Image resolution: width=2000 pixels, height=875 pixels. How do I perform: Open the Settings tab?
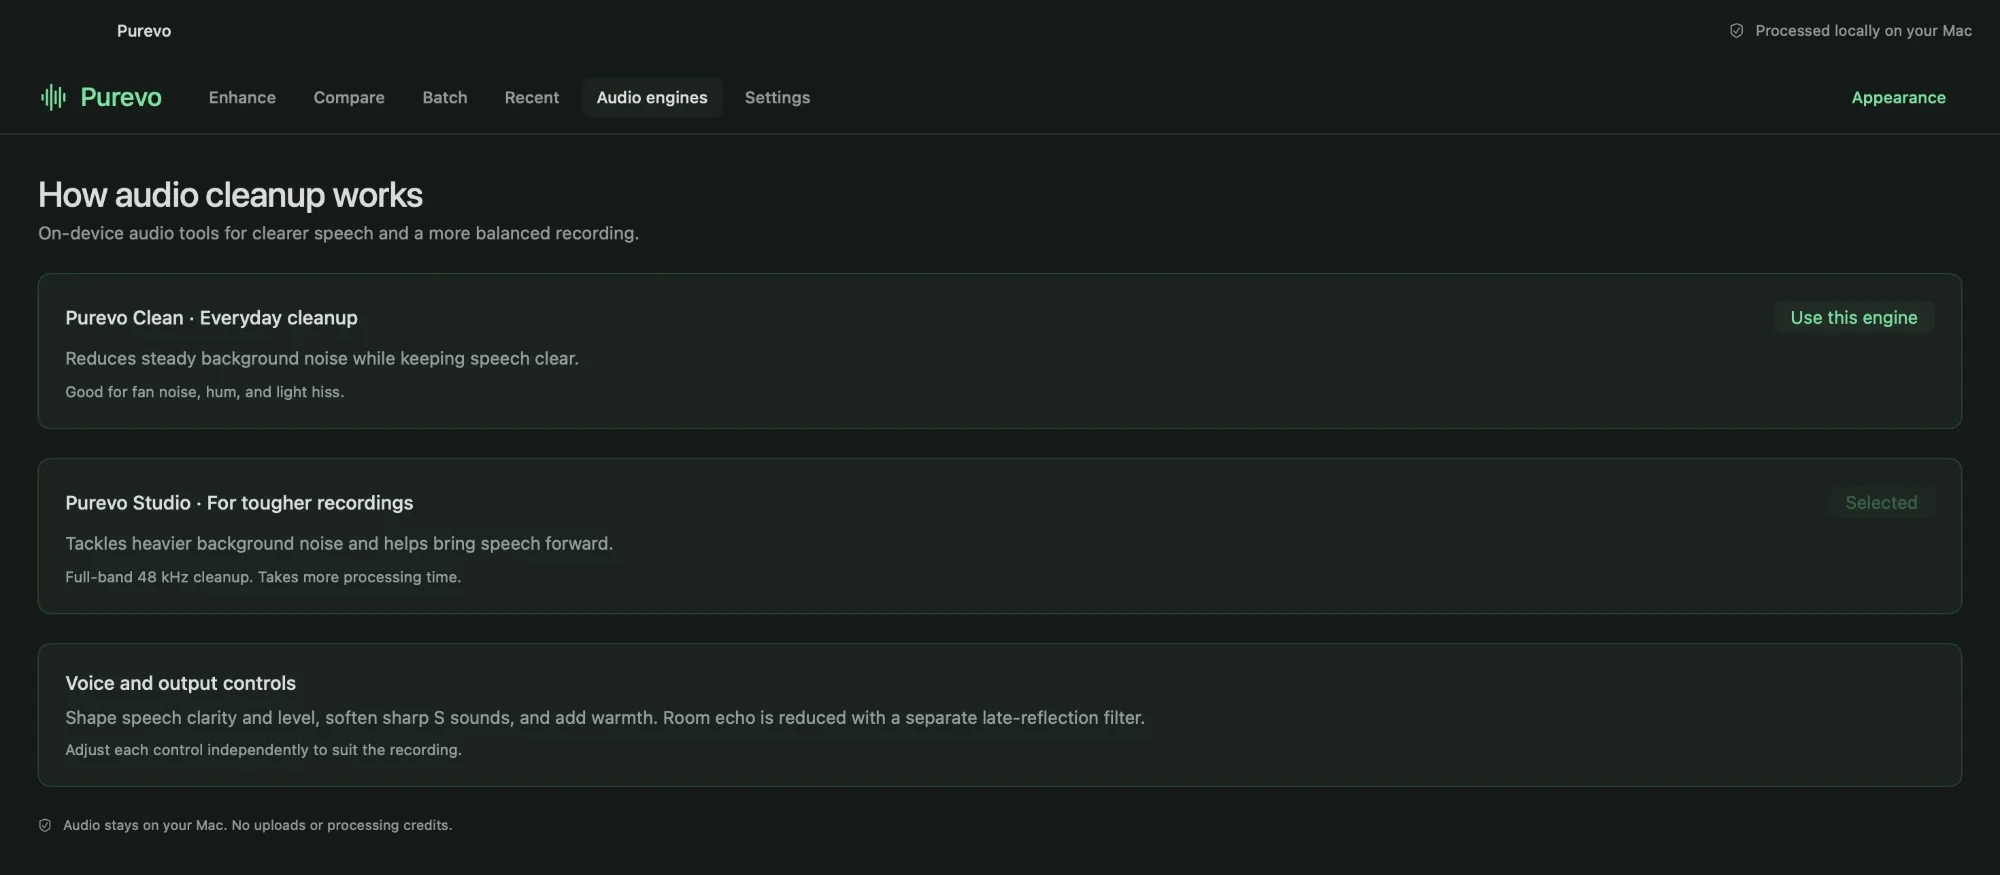click(777, 97)
